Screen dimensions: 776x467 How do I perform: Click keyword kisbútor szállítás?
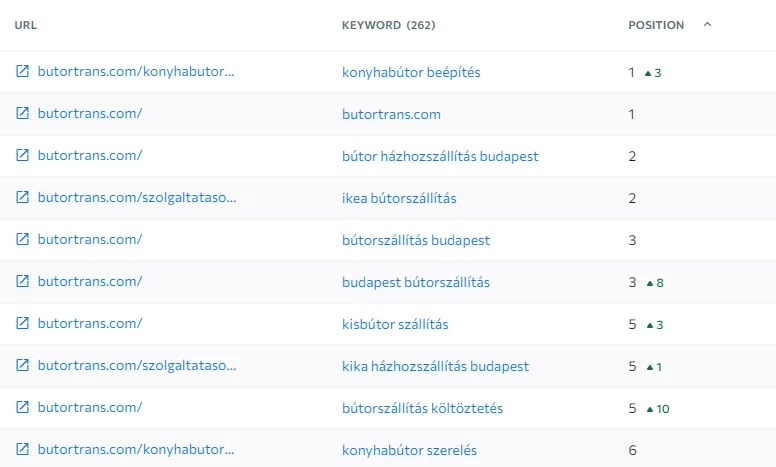395,324
